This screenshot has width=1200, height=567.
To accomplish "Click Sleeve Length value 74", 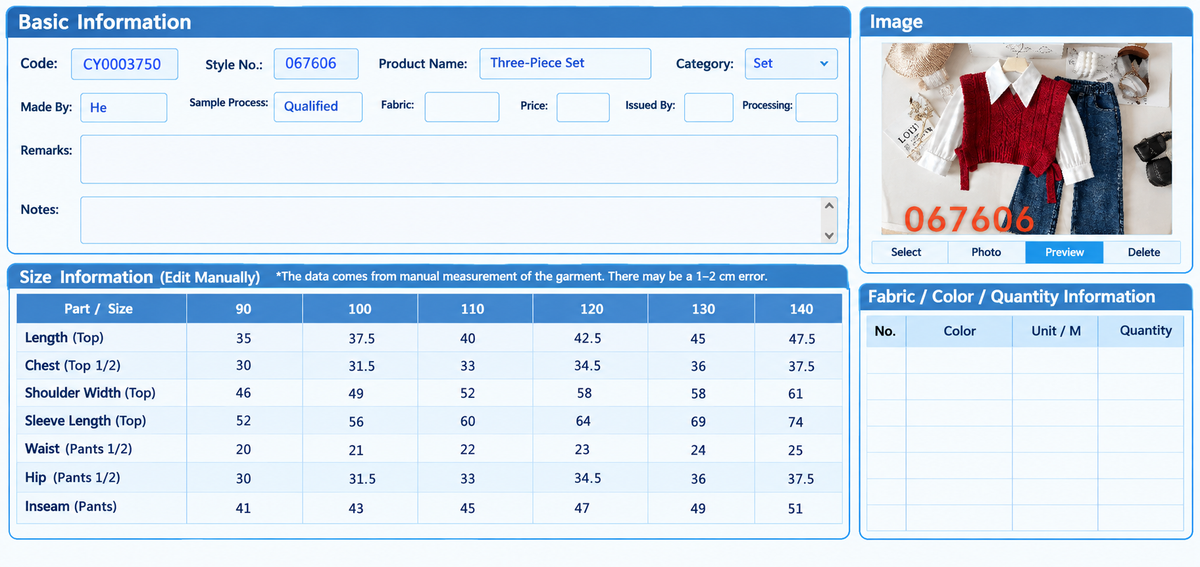I will click(x=796, y=422).
